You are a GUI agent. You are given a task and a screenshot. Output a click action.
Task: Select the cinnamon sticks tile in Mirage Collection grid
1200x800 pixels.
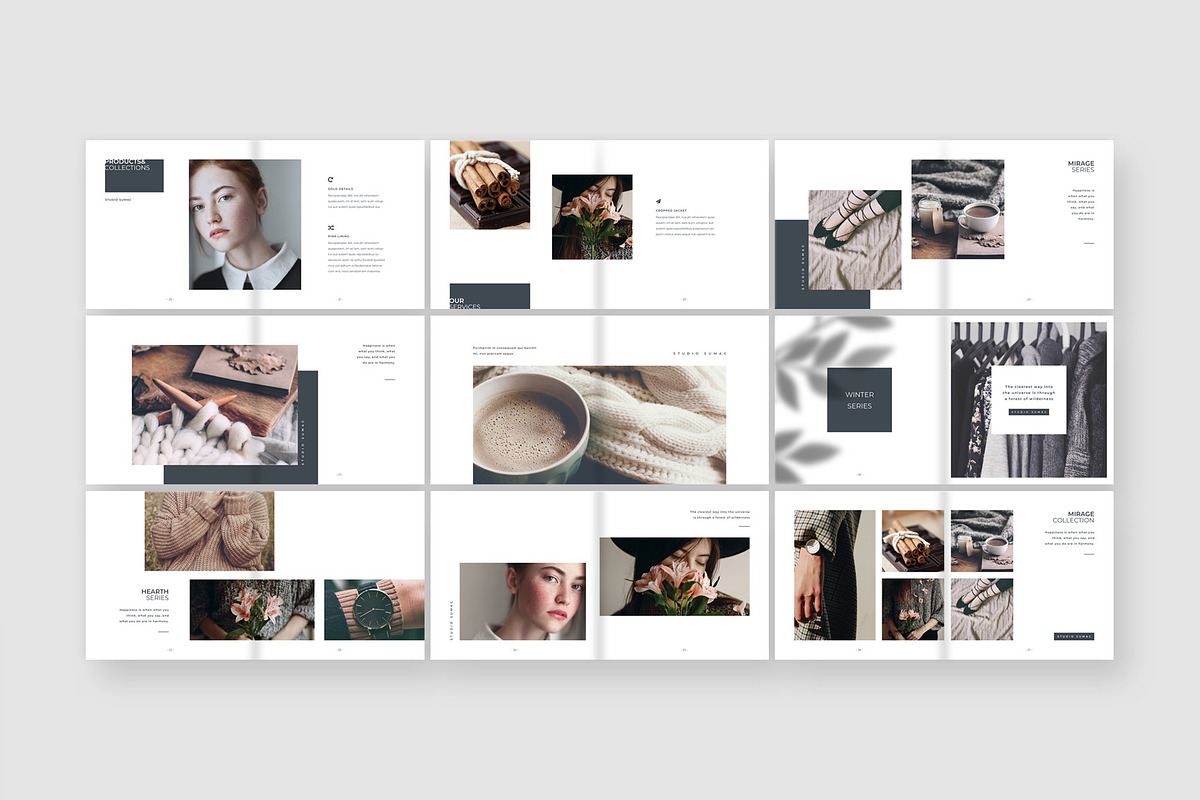click(913, 541)
